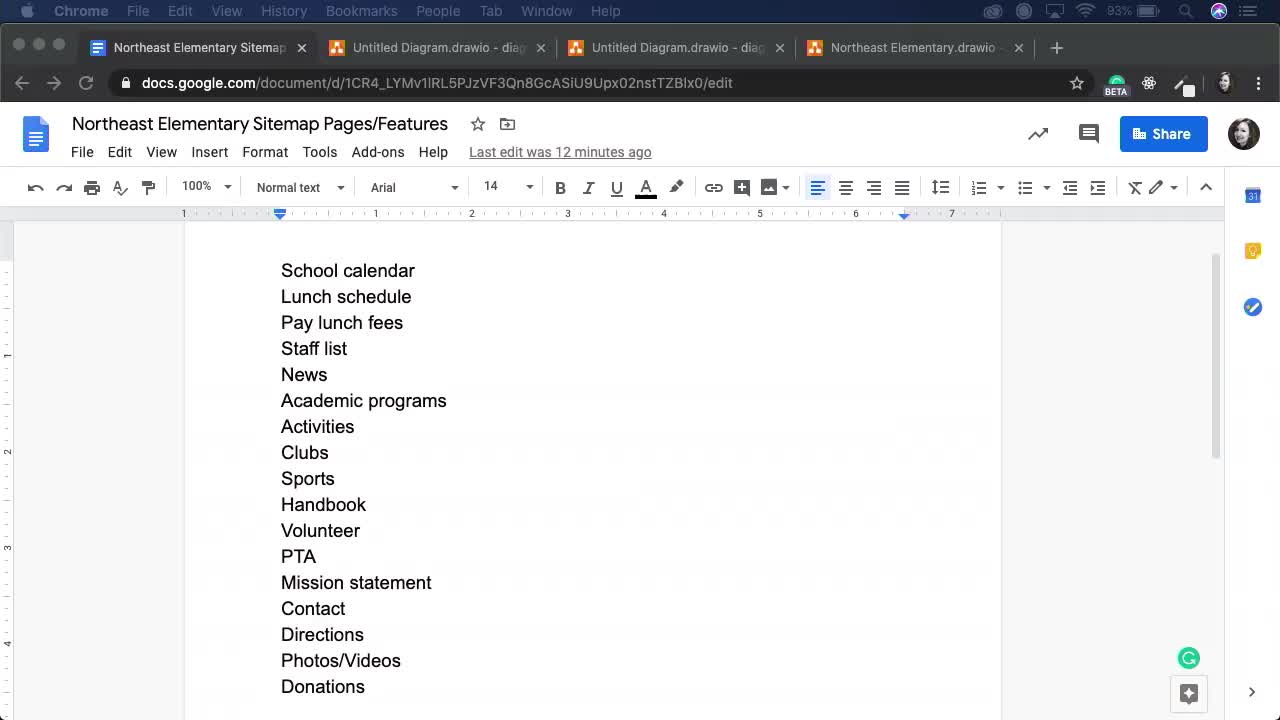Screen dimensions: 1280x720
Task: Open version history via last edit link
Action: point(560,152)
